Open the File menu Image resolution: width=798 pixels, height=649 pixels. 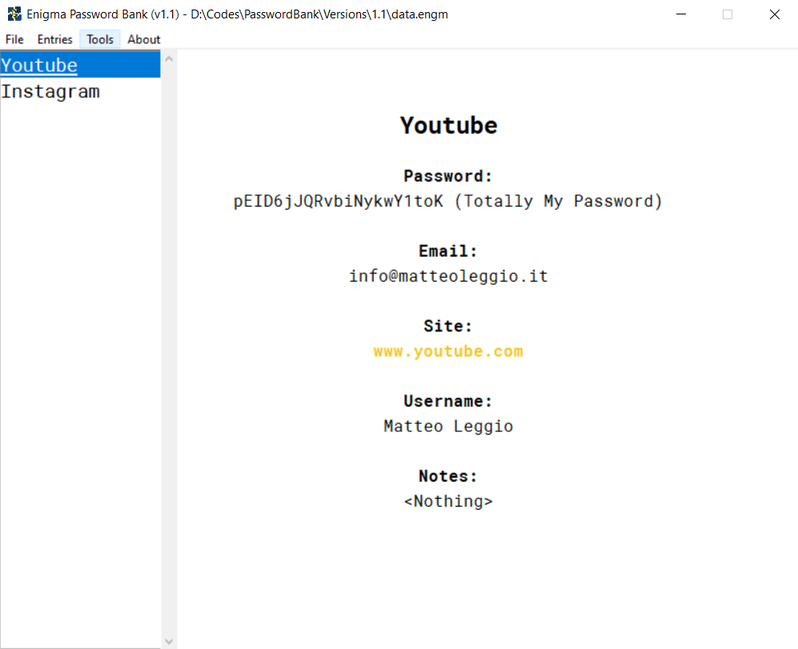coord(14,39)
